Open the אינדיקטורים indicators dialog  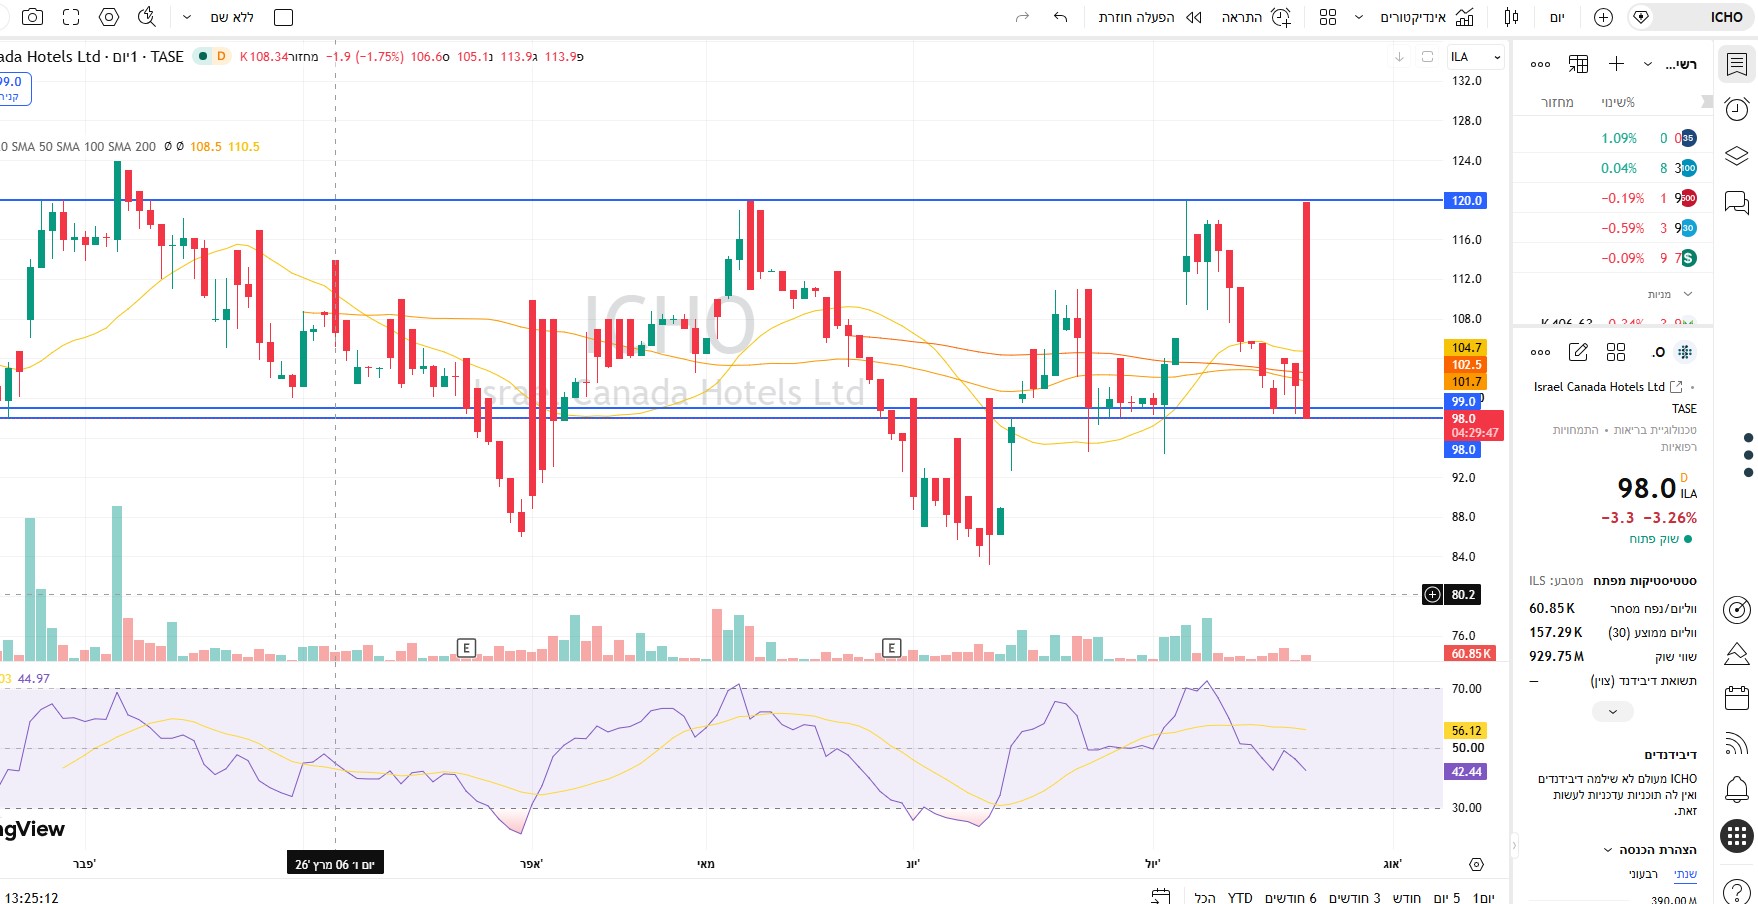1427,17
